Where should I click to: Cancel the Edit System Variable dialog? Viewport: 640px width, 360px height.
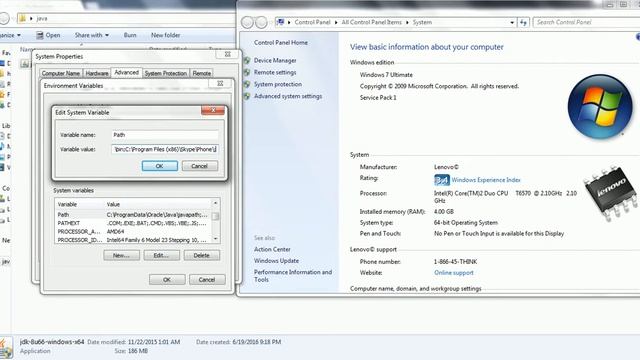click(200, 166)
